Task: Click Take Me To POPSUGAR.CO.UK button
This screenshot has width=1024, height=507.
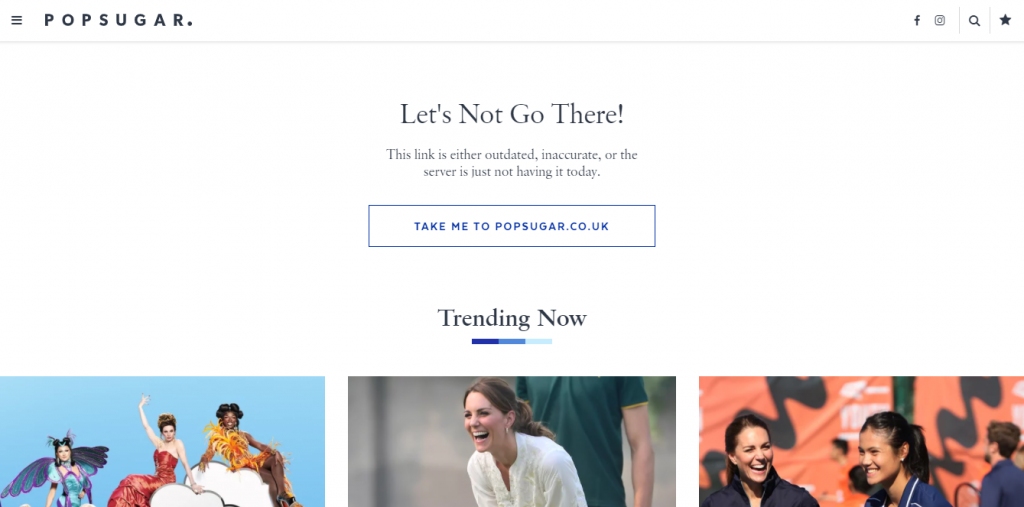Action: pos(512,226)
